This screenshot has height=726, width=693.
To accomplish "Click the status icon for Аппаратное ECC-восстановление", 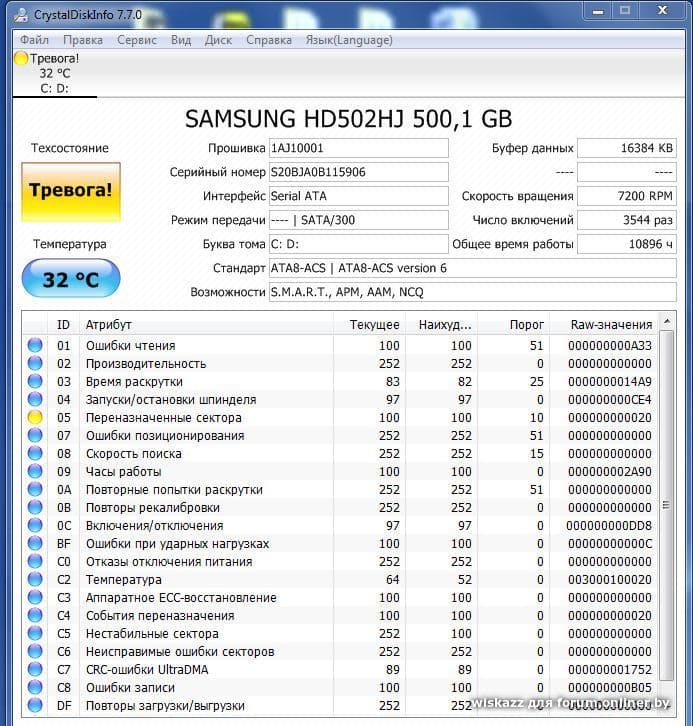I will point(35,597).
